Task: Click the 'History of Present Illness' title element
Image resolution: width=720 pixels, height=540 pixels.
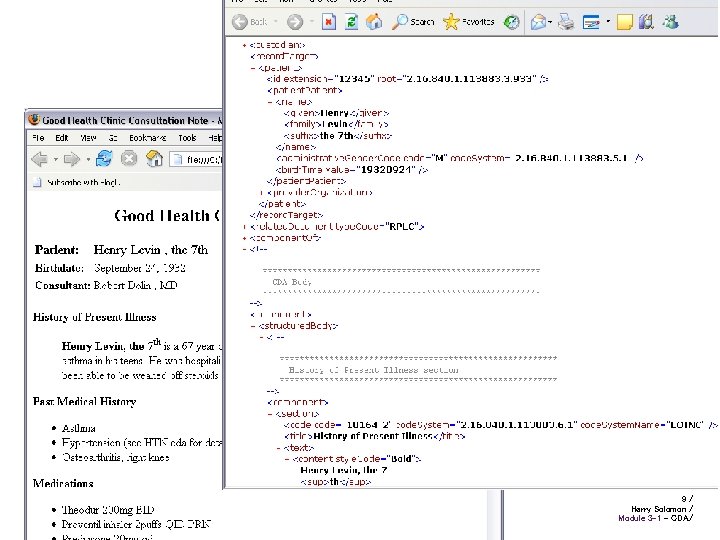Action: pos(374,436)
